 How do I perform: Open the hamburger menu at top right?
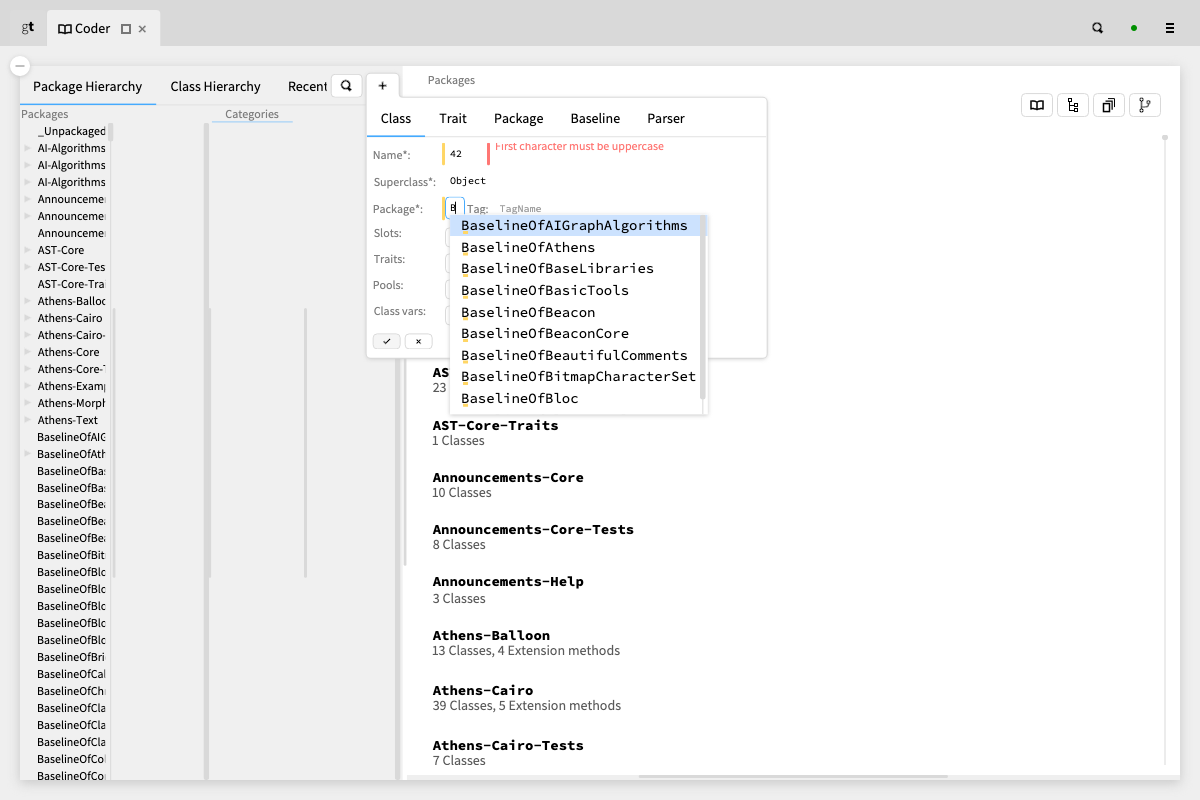coord(1170,28)
